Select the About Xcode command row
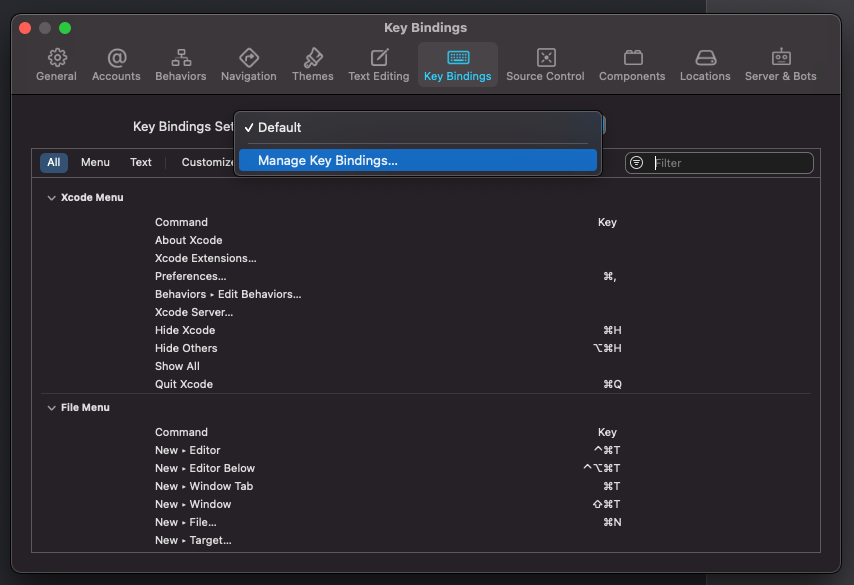854x585 pixels. click(425, 240)
